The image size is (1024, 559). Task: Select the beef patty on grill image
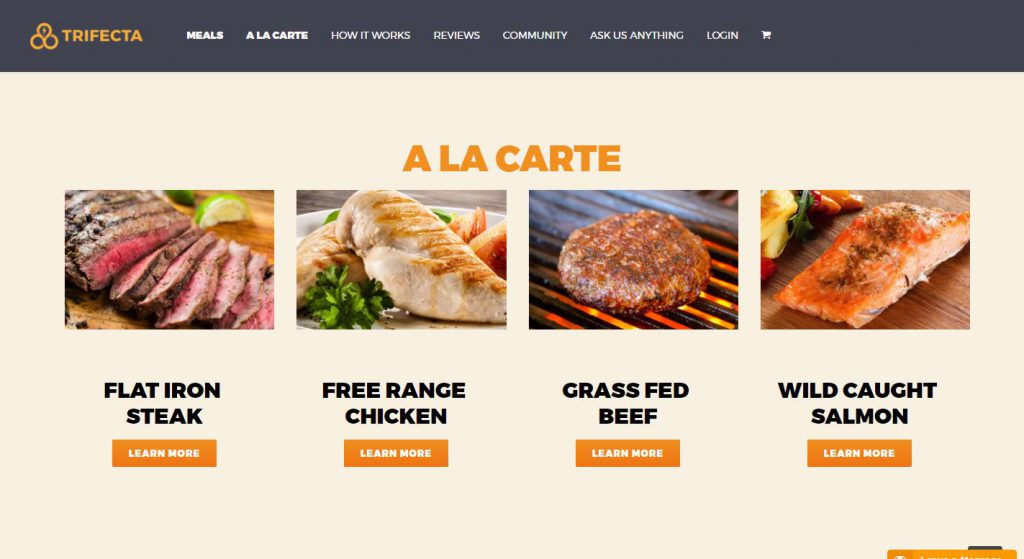point(633,260)
